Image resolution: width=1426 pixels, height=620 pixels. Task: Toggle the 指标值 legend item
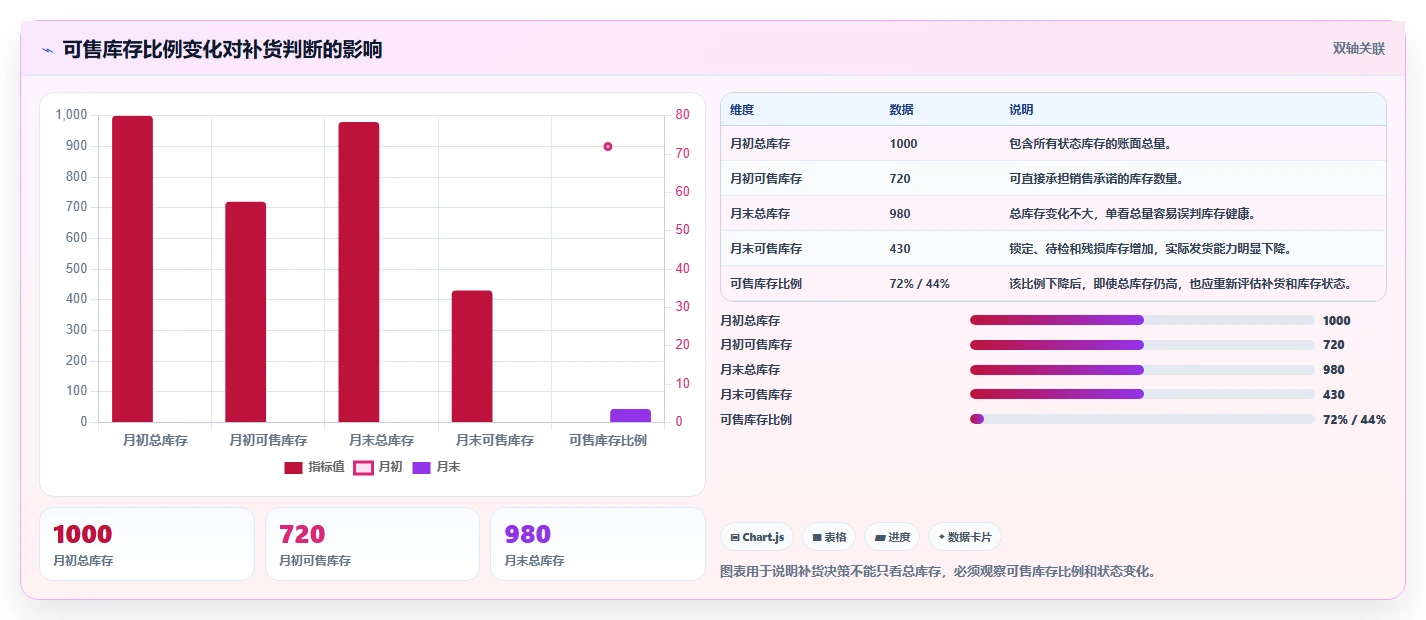pyautogui.click(x=315, y=467)
